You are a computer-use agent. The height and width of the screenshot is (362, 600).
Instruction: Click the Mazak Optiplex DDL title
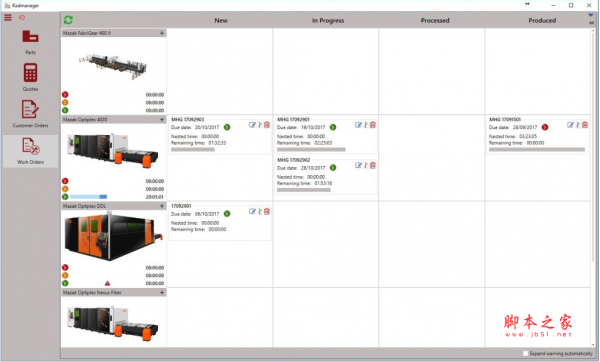[x=85, y=206]
